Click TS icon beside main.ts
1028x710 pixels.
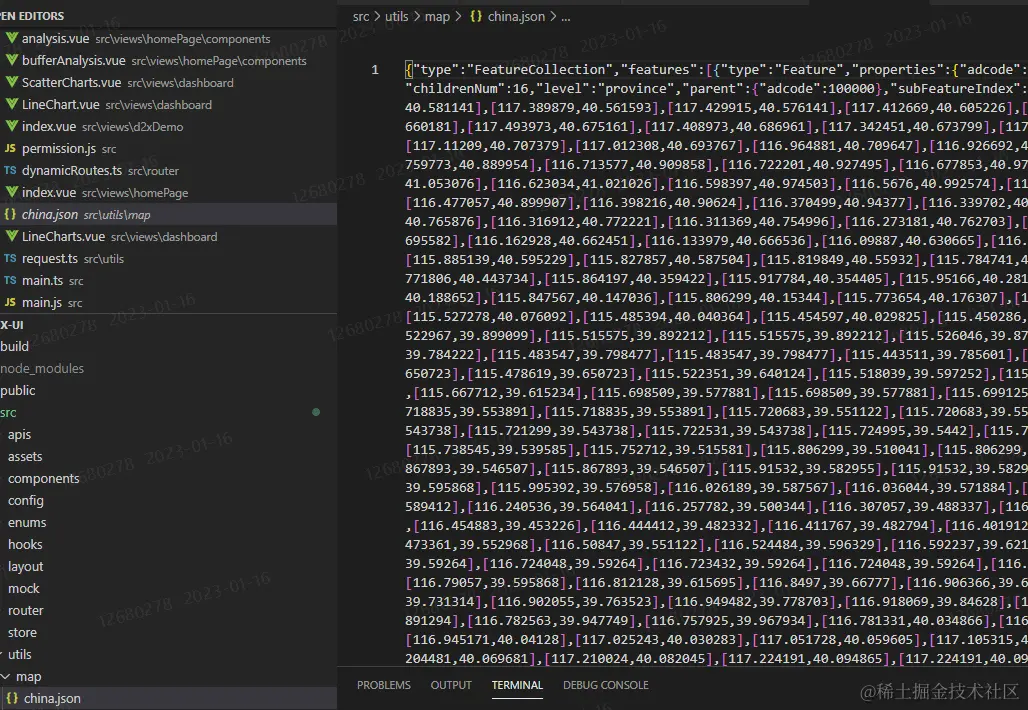(x=10, y=281)
